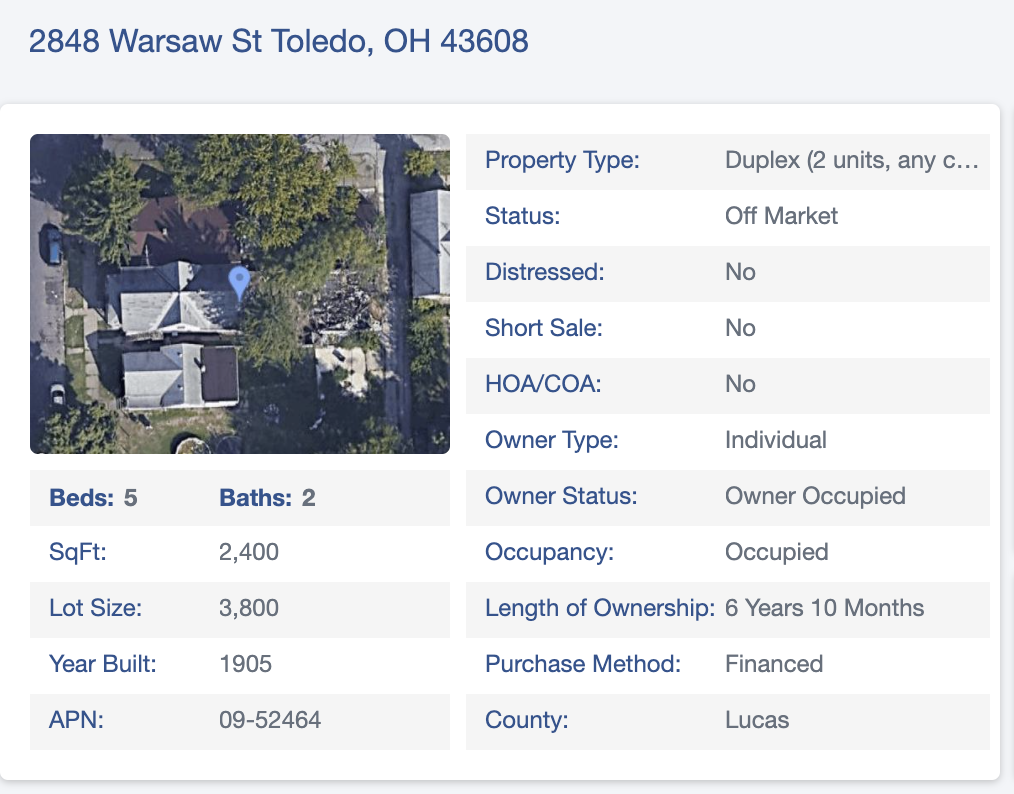1014x794 pixels.
Task: Select the address heading 2848 Warsaw St
Action: [x=279, y=41]
